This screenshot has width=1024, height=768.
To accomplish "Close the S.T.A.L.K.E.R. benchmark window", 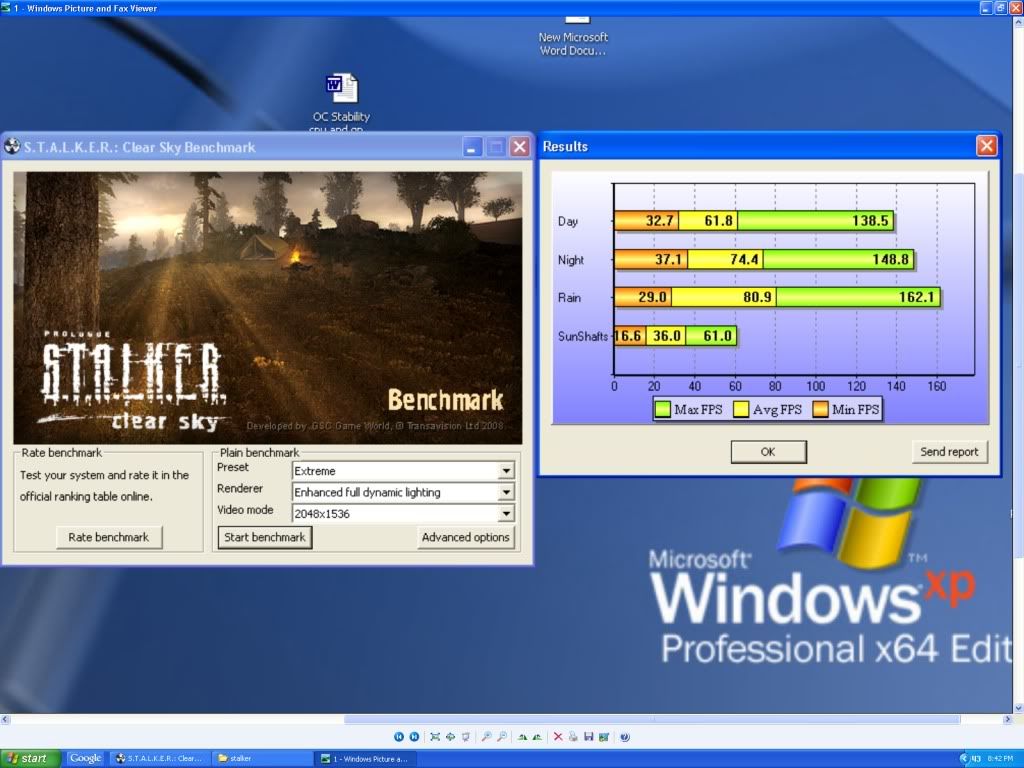I will 519,147.
